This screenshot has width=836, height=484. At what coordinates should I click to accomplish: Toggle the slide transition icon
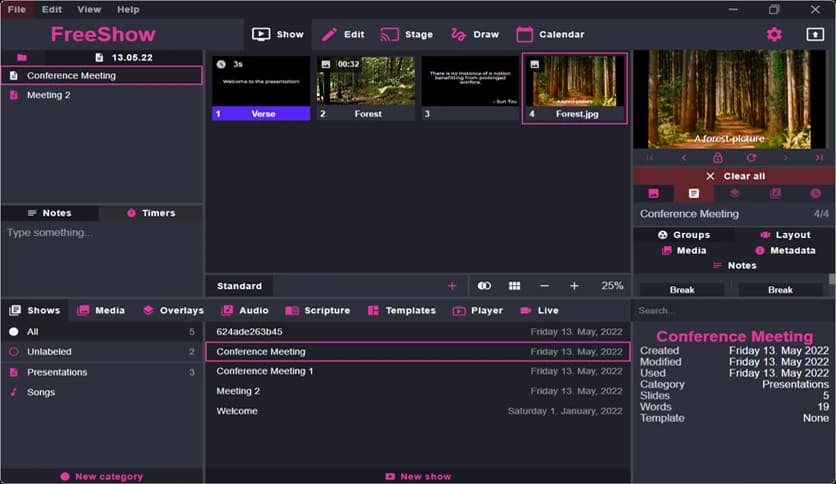pos(484,286)
